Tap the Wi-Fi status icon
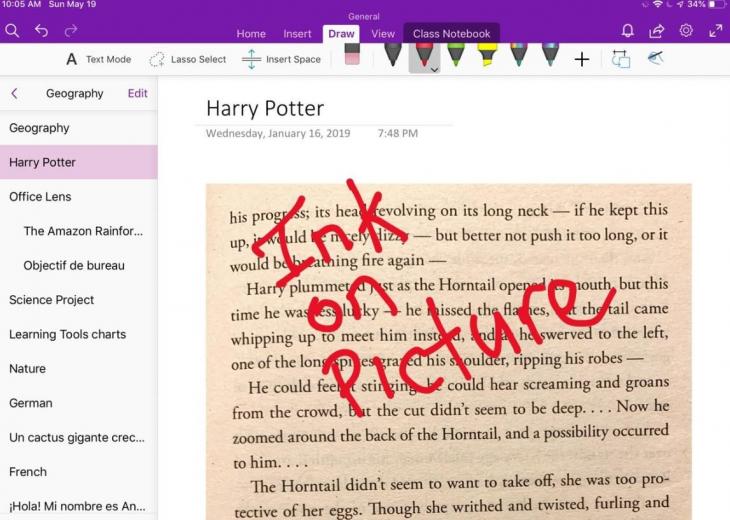The image size is (730, 520). point(657,4)
